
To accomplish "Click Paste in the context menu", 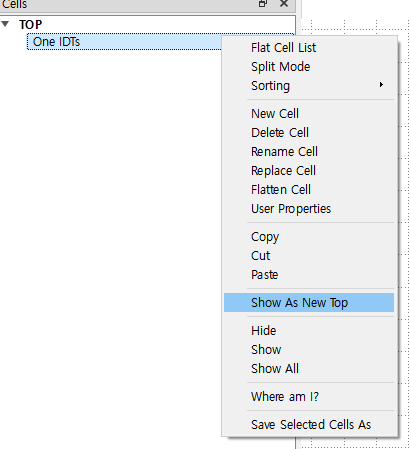I will (265, 275).
